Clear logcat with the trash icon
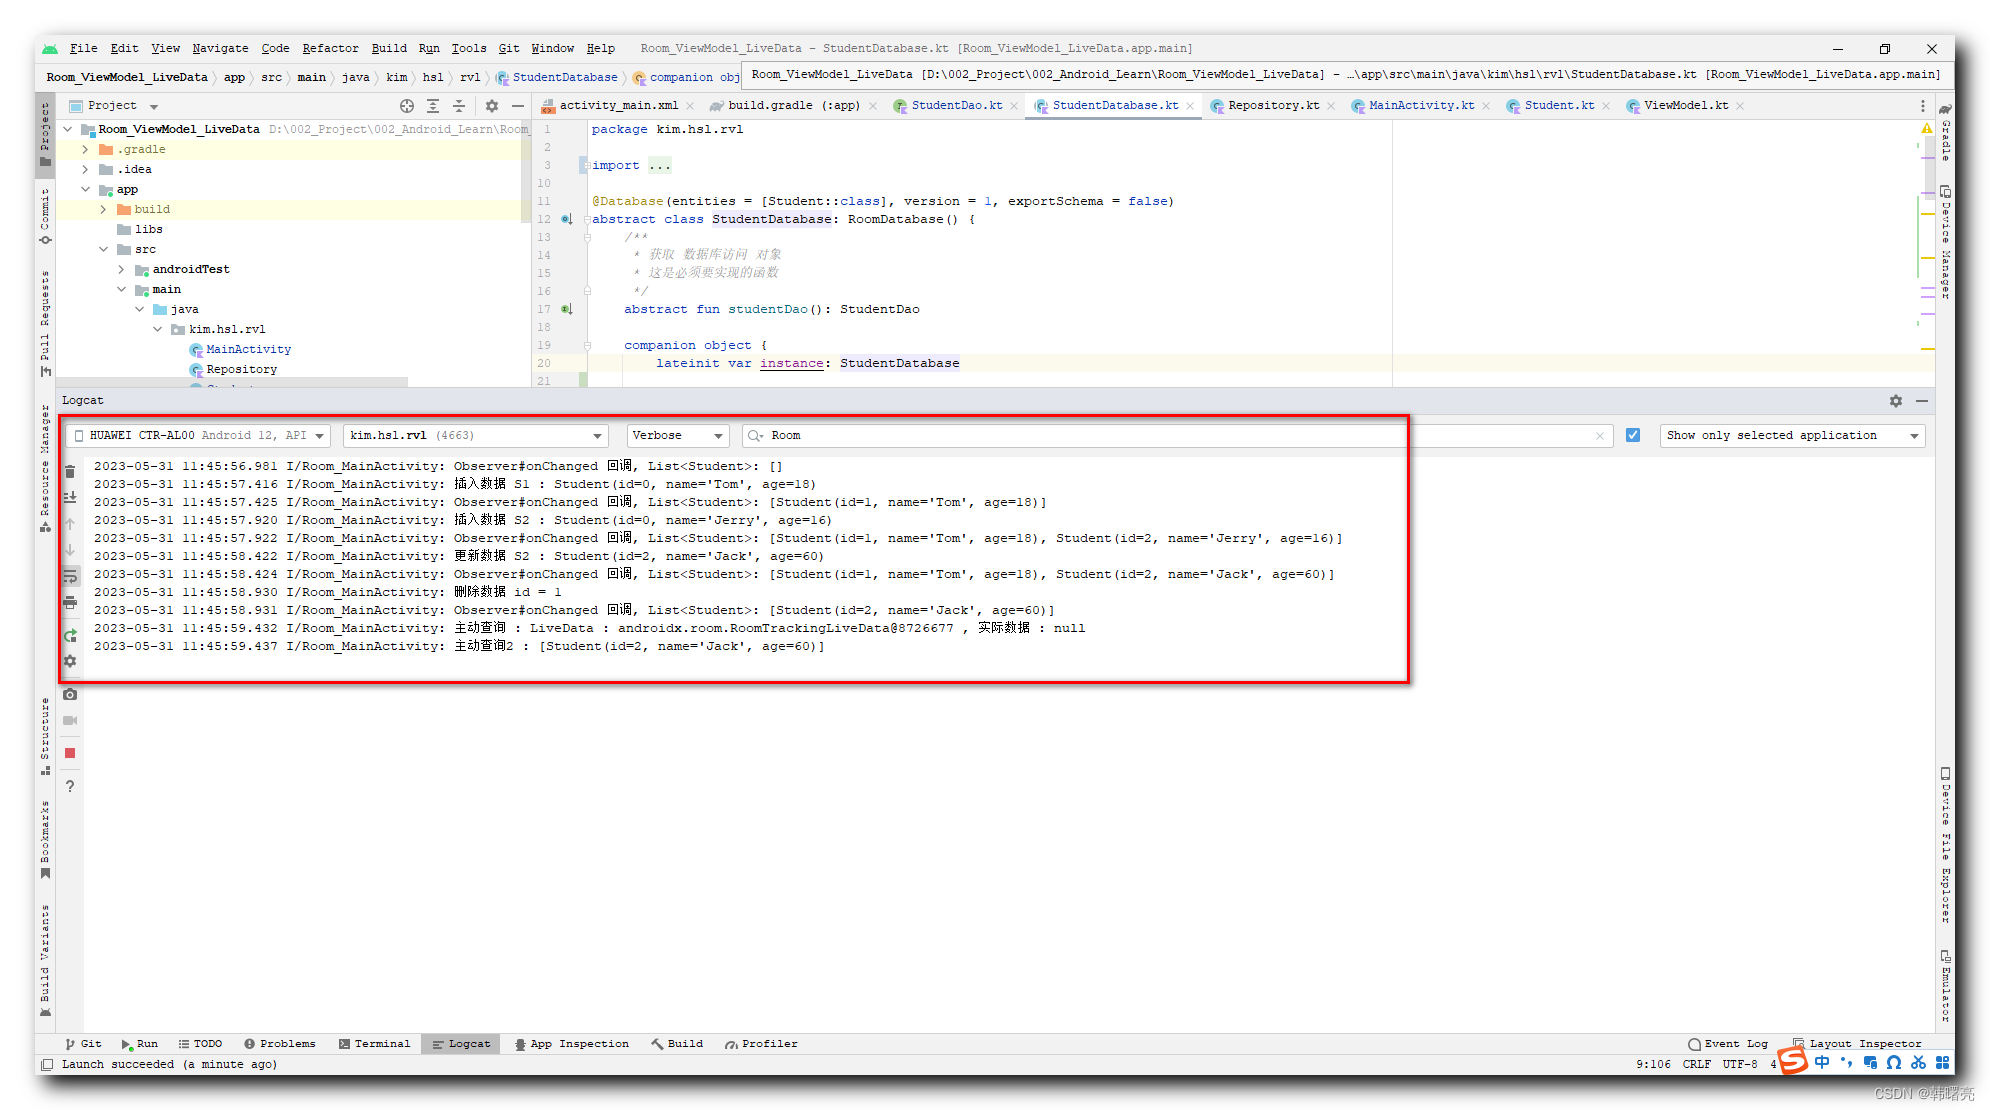Image resolution: width=1990 pixels, height=1110 pixels. (70, 472)
